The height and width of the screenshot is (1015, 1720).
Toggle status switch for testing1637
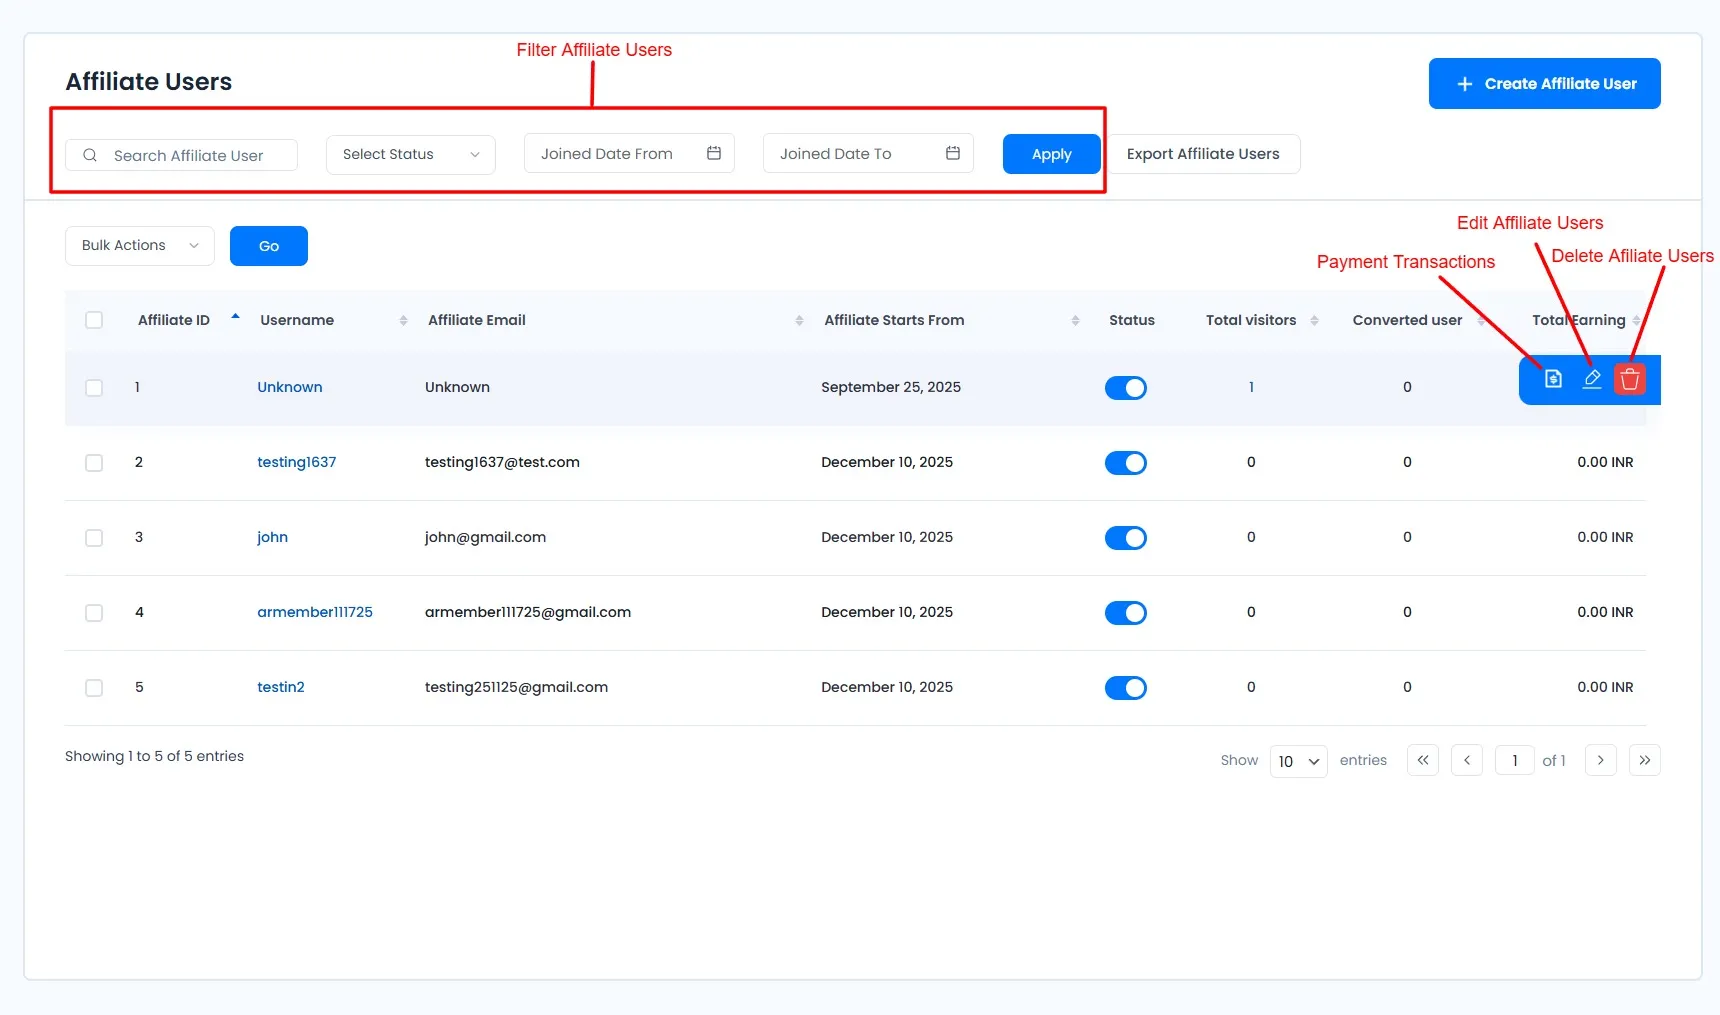tap(1125, 463)
